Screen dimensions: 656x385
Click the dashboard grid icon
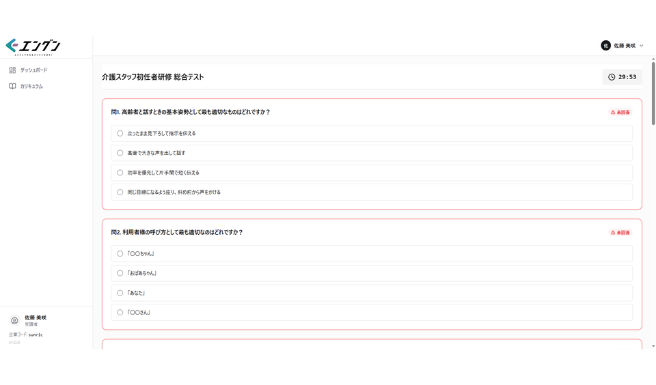13,70
